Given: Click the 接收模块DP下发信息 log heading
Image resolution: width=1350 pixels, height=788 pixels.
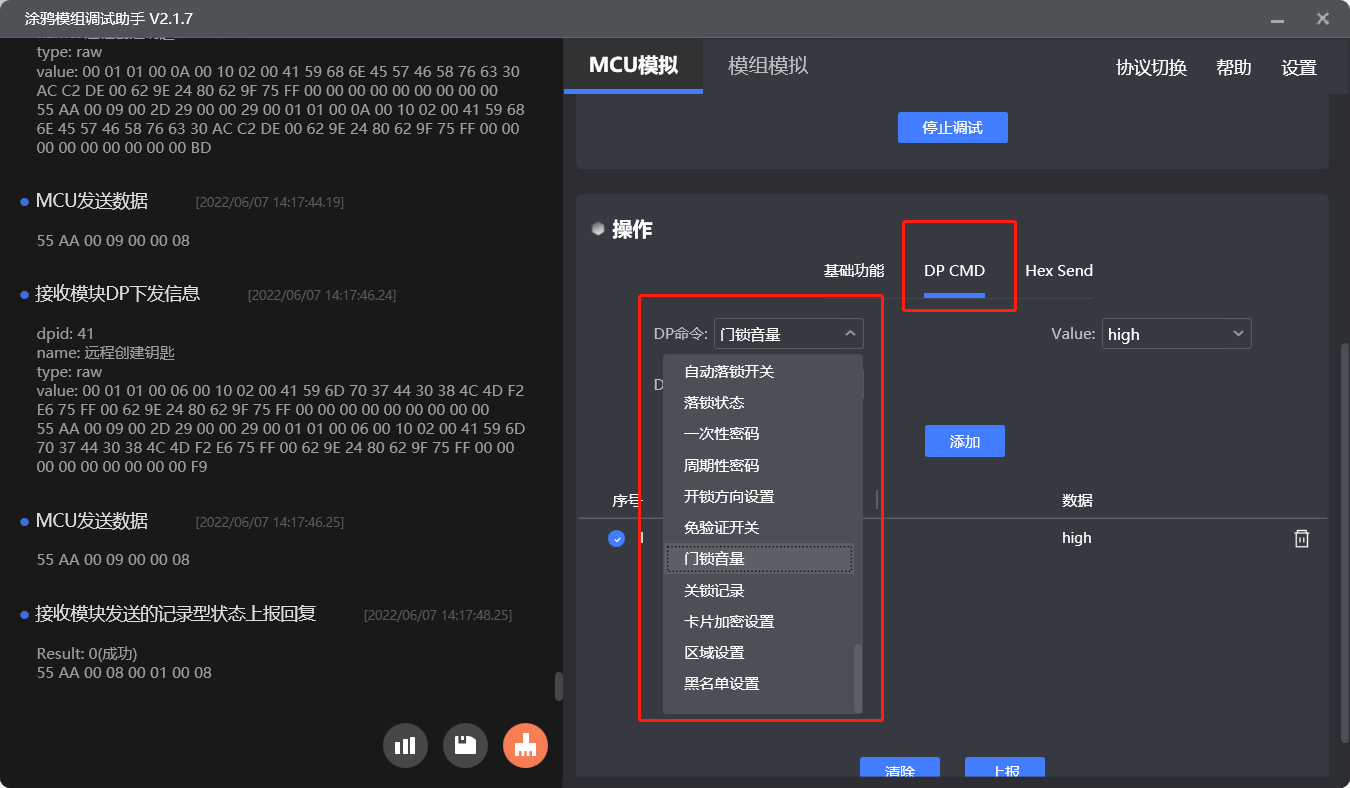Looking at the screenshot, I should click(118, 294).
